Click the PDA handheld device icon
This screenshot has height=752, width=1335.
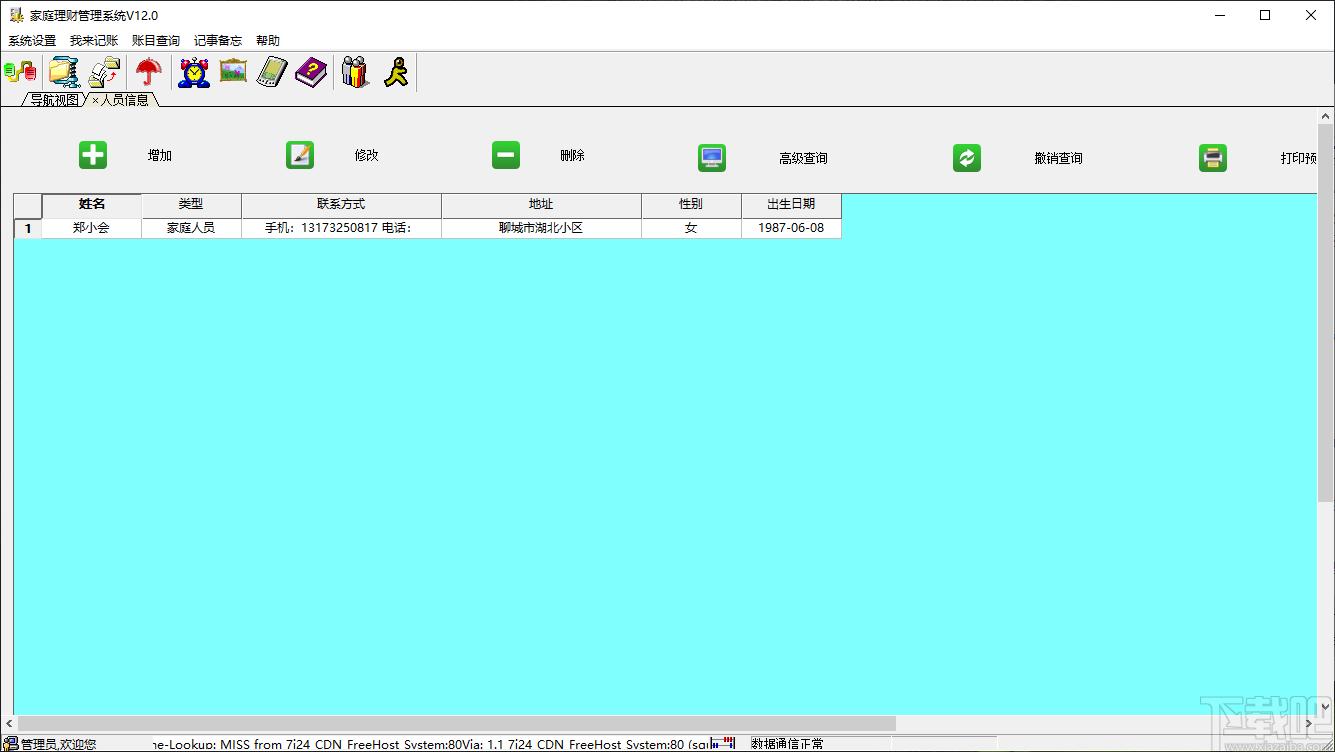(x=272, y=72)
